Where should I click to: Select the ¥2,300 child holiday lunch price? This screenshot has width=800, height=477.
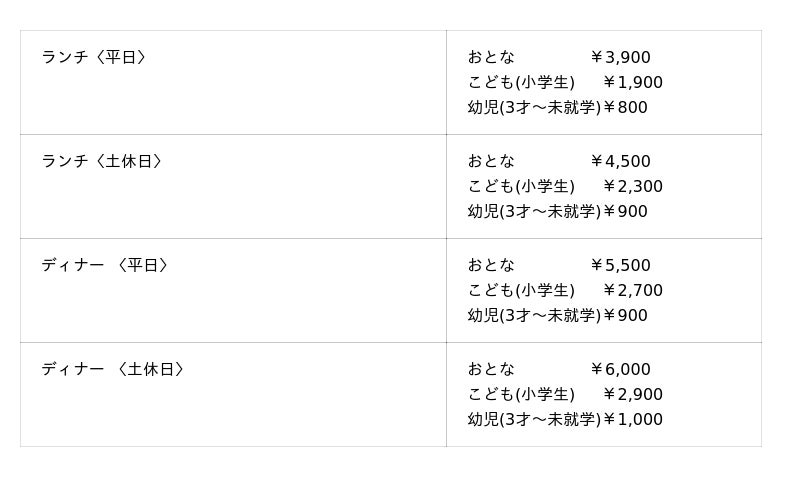[633, 187]
